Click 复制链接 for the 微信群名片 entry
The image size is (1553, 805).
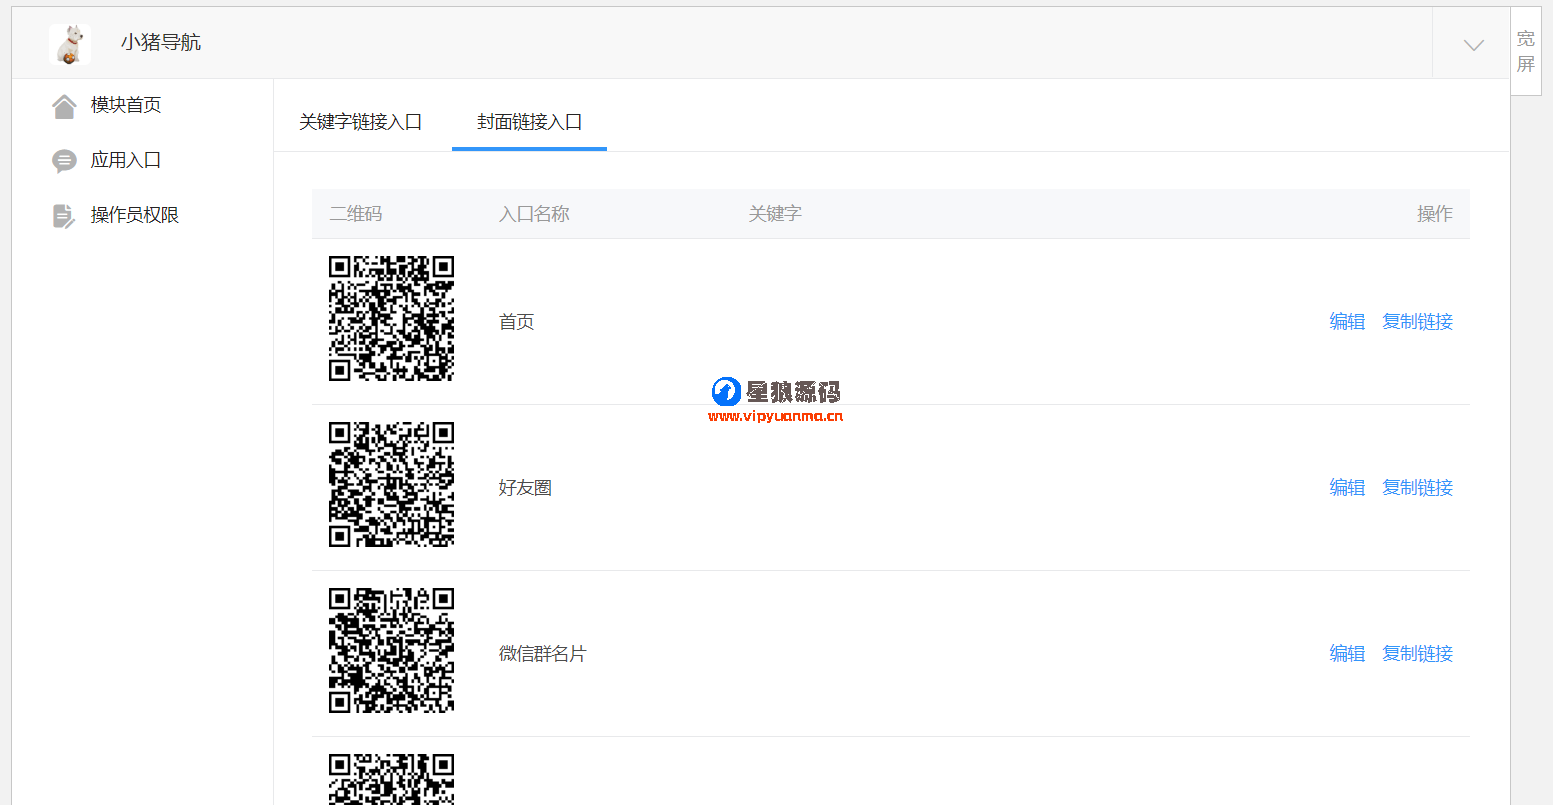pos(1417,654)
